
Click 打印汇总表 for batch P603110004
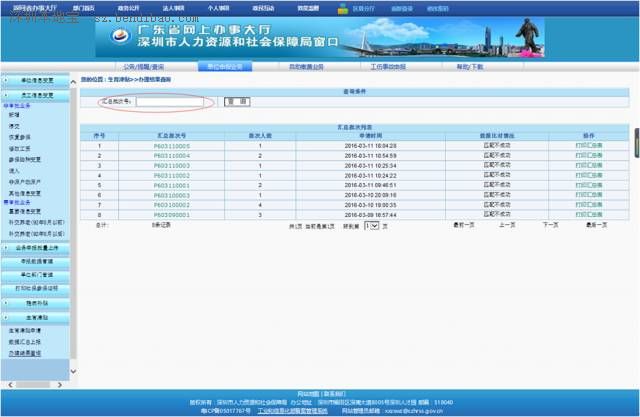pyautogui.click(x=561, y=156)
